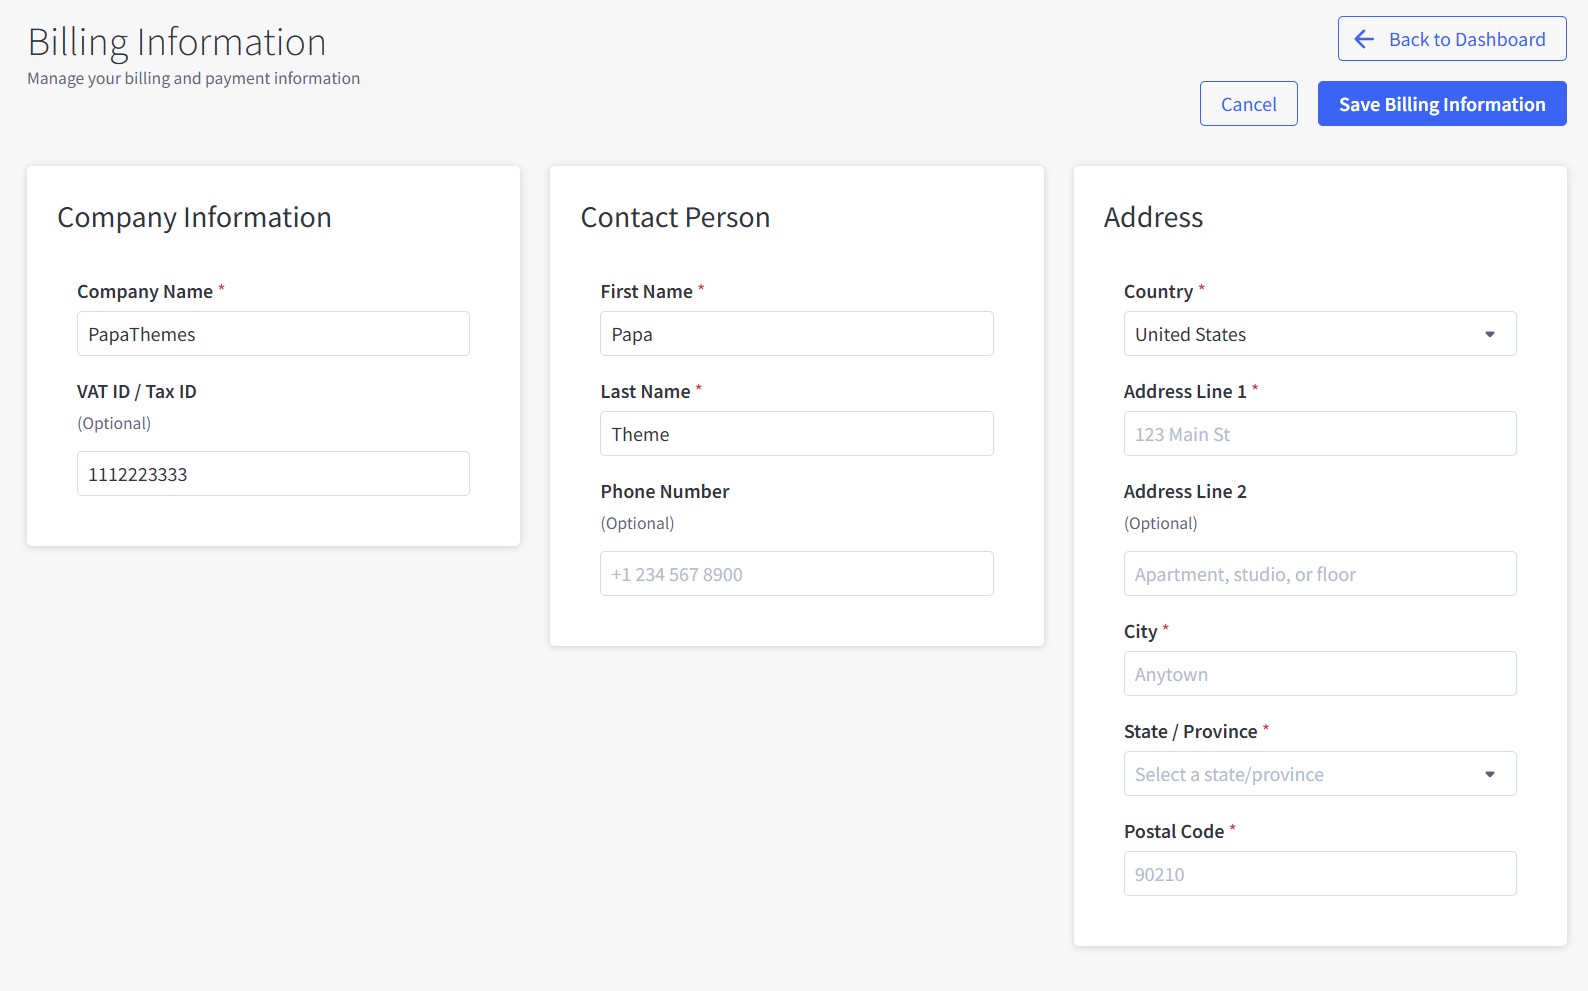
Task: Focus the Last Name field containing Theme
Action: pos(797,434)
